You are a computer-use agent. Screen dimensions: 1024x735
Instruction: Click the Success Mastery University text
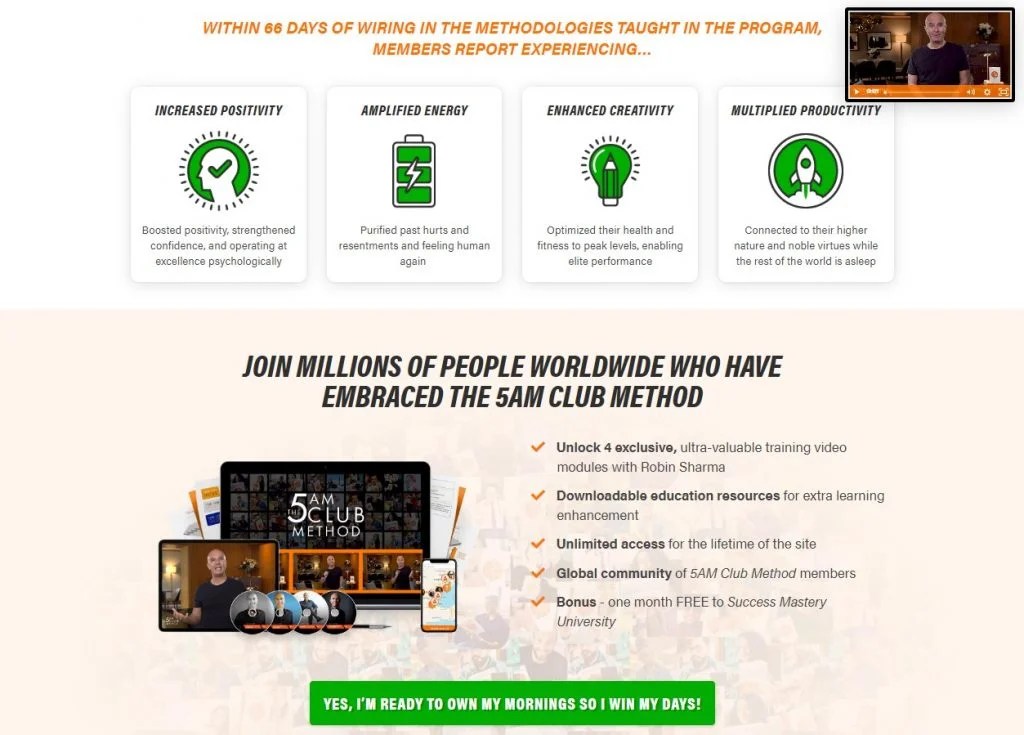pyautogui.click(x=692, y=612)
